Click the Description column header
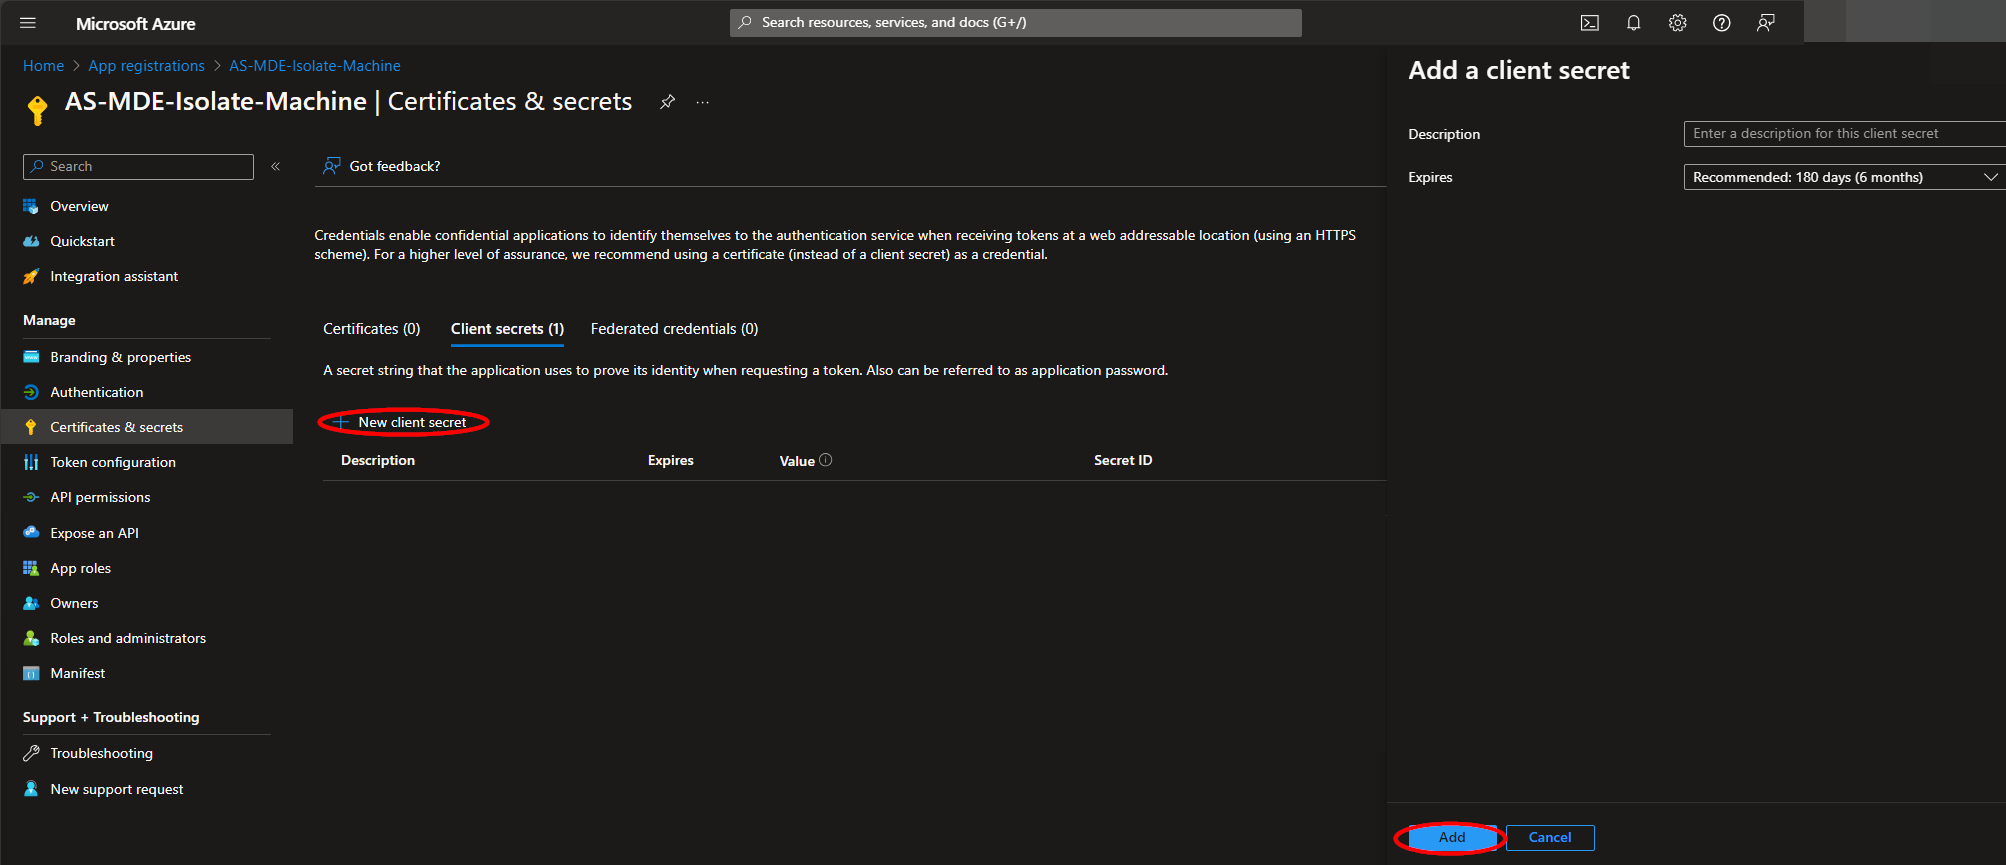2006x865 pixels. (378, 460)
